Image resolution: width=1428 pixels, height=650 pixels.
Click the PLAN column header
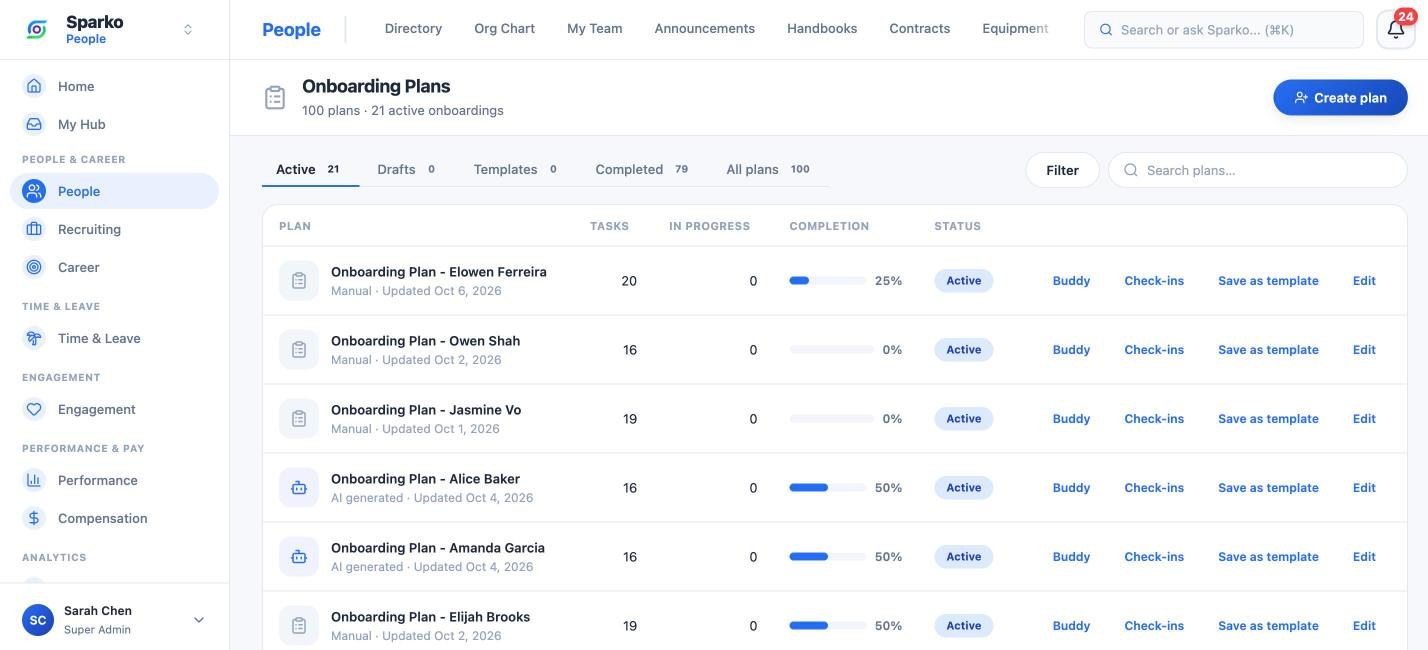[x=295, y=226]
